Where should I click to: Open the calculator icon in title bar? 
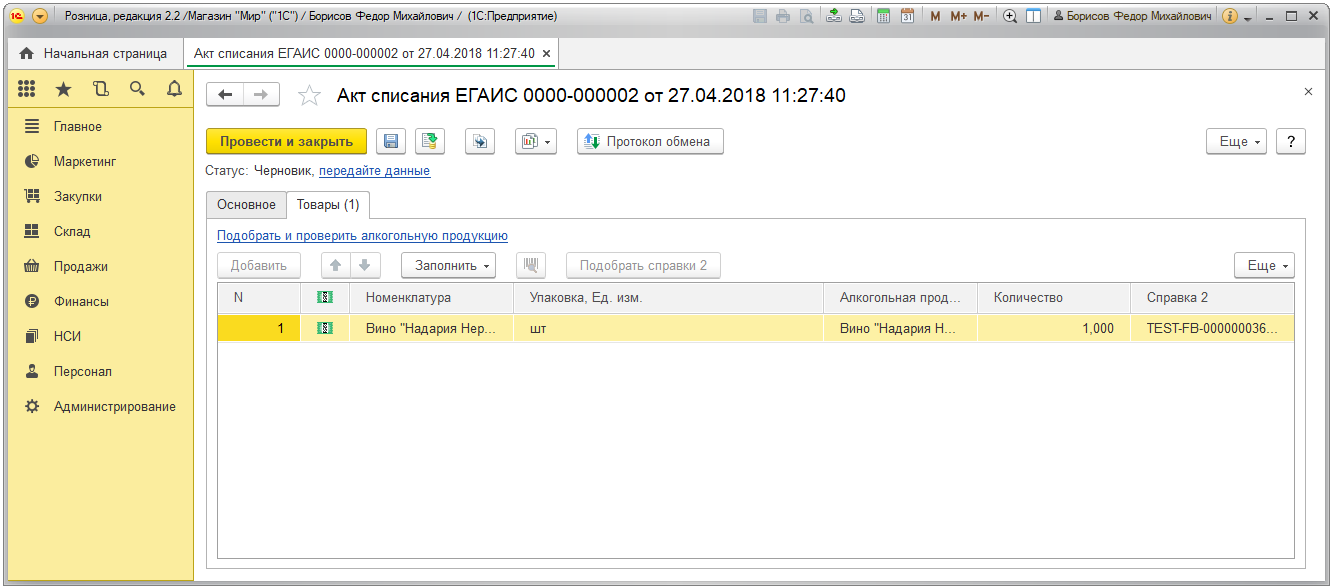point(884,16)
